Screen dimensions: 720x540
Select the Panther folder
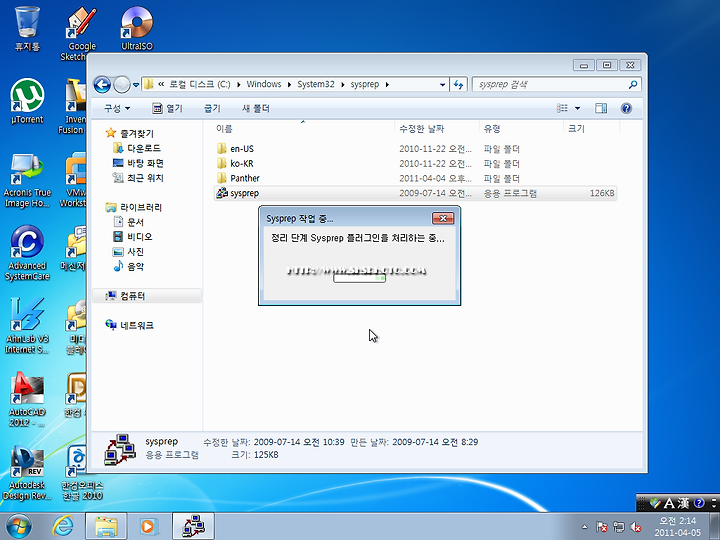[x=416, y=178]
